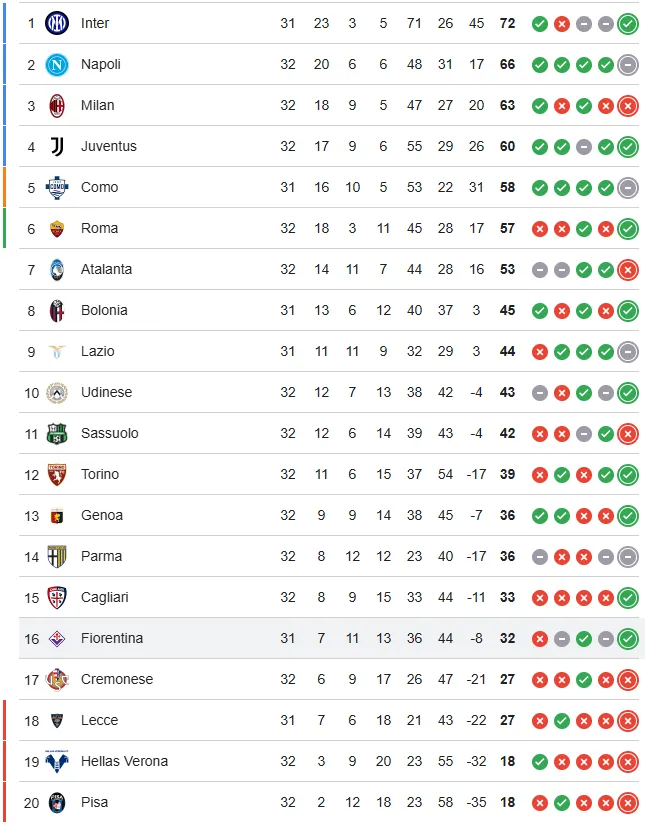Click the Juventus logo
This screenshot has width=645, height=826.
[x=57, y=145]
